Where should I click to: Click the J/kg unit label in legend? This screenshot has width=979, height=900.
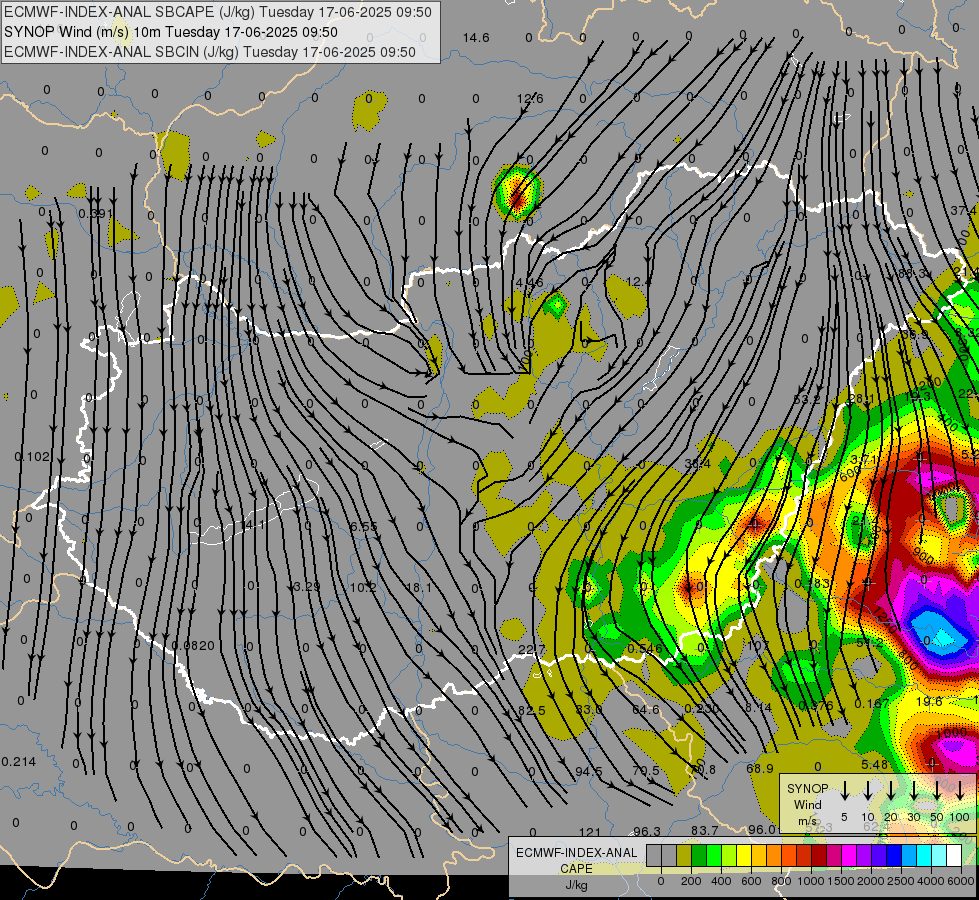[576, 885]
